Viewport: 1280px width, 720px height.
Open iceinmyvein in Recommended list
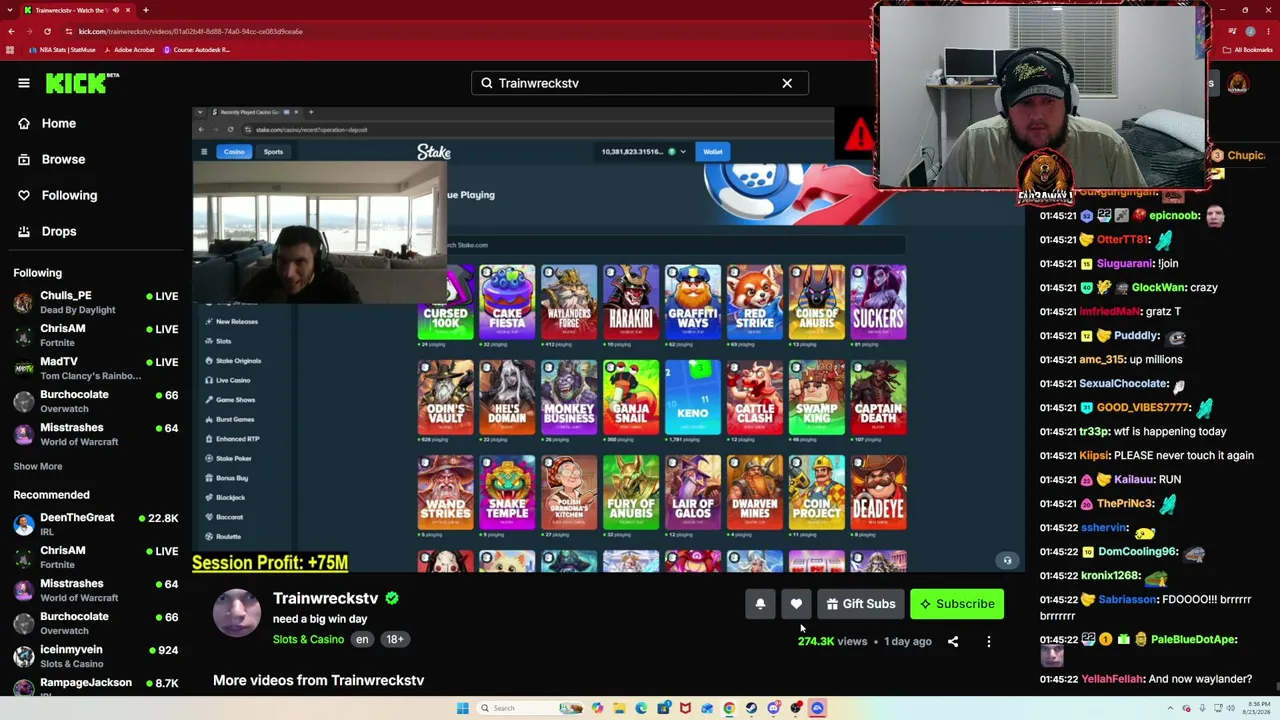[95, 656]
